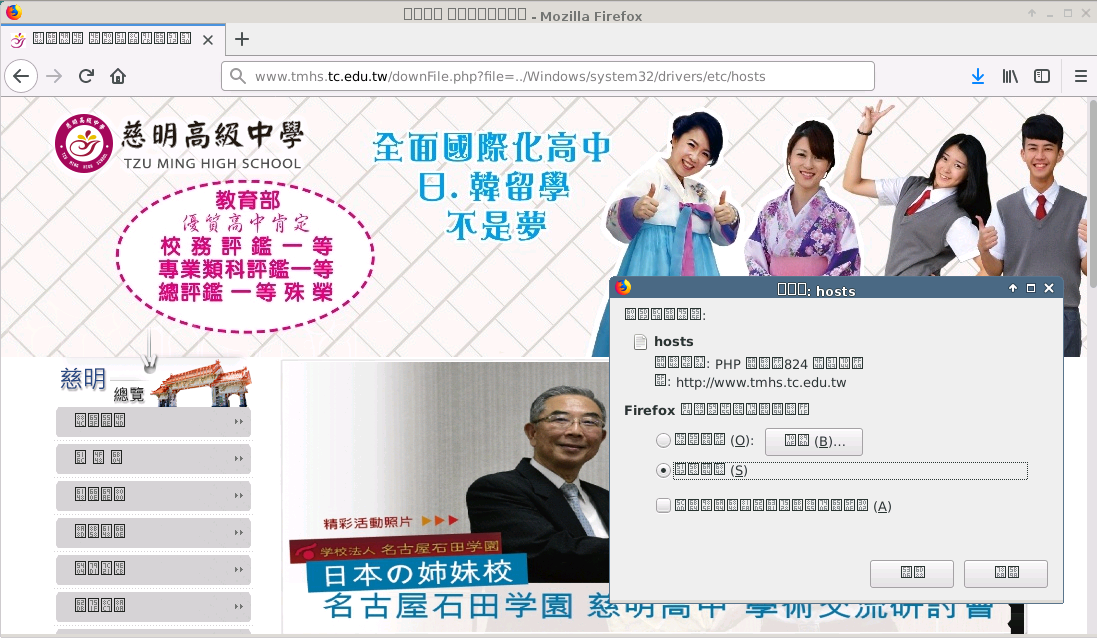
Task: Expand the second sidebar menu item arrows
Action: click(x=239, y=459)
